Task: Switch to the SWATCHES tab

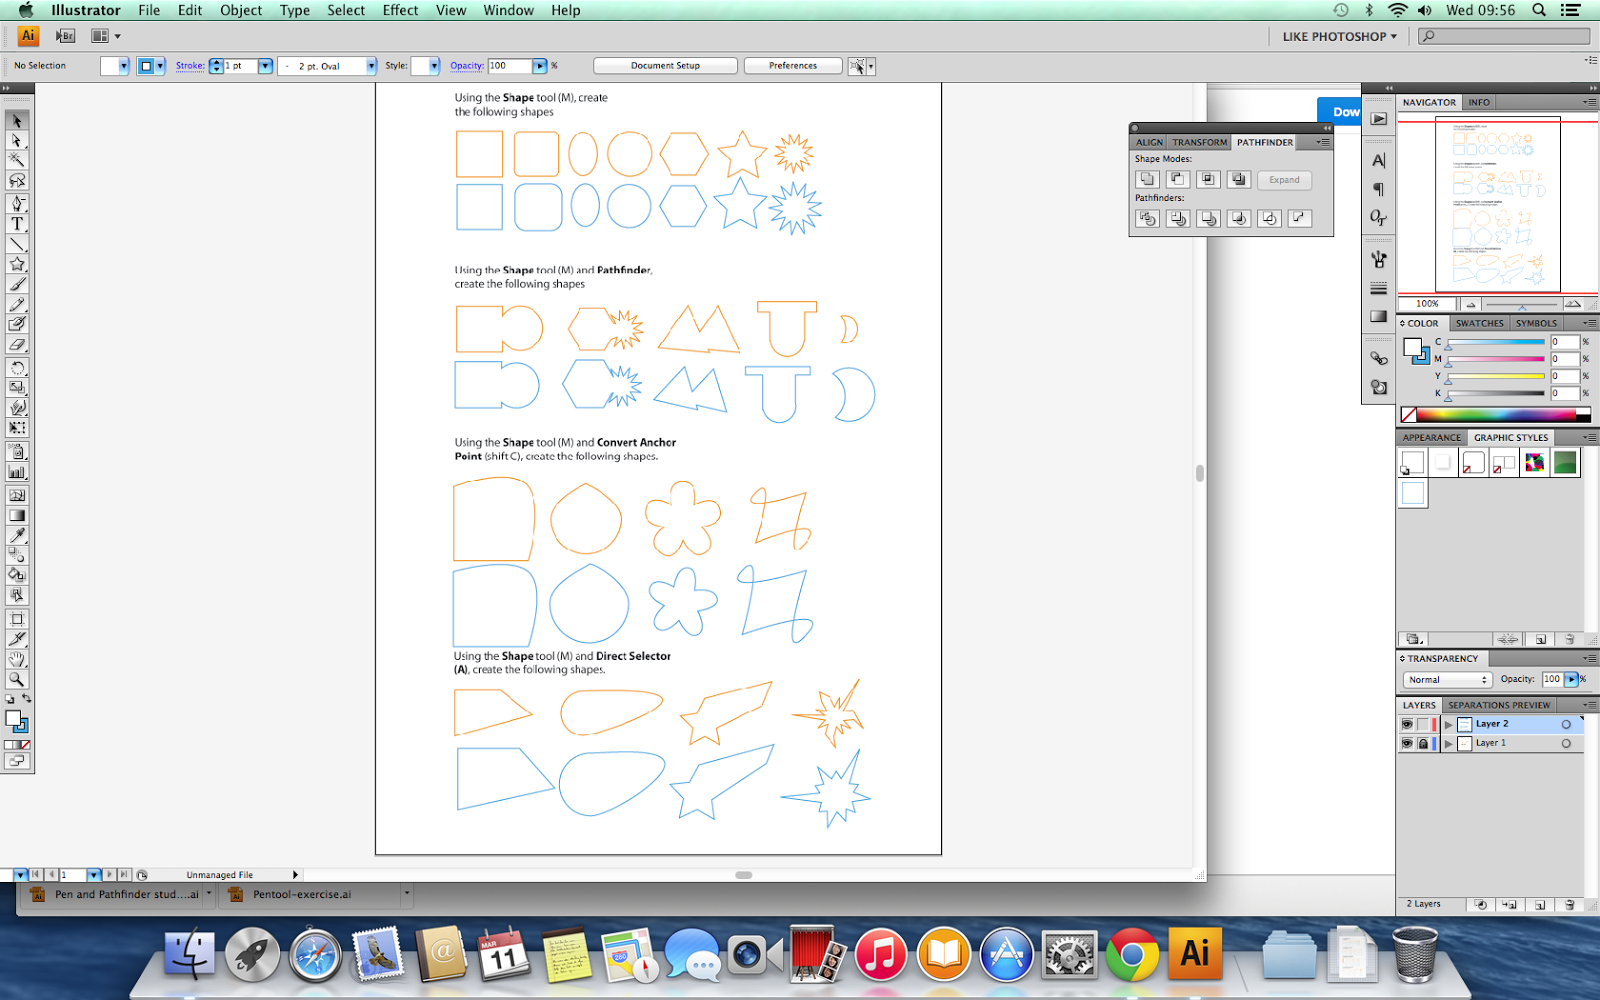Action: point(1479,322)
